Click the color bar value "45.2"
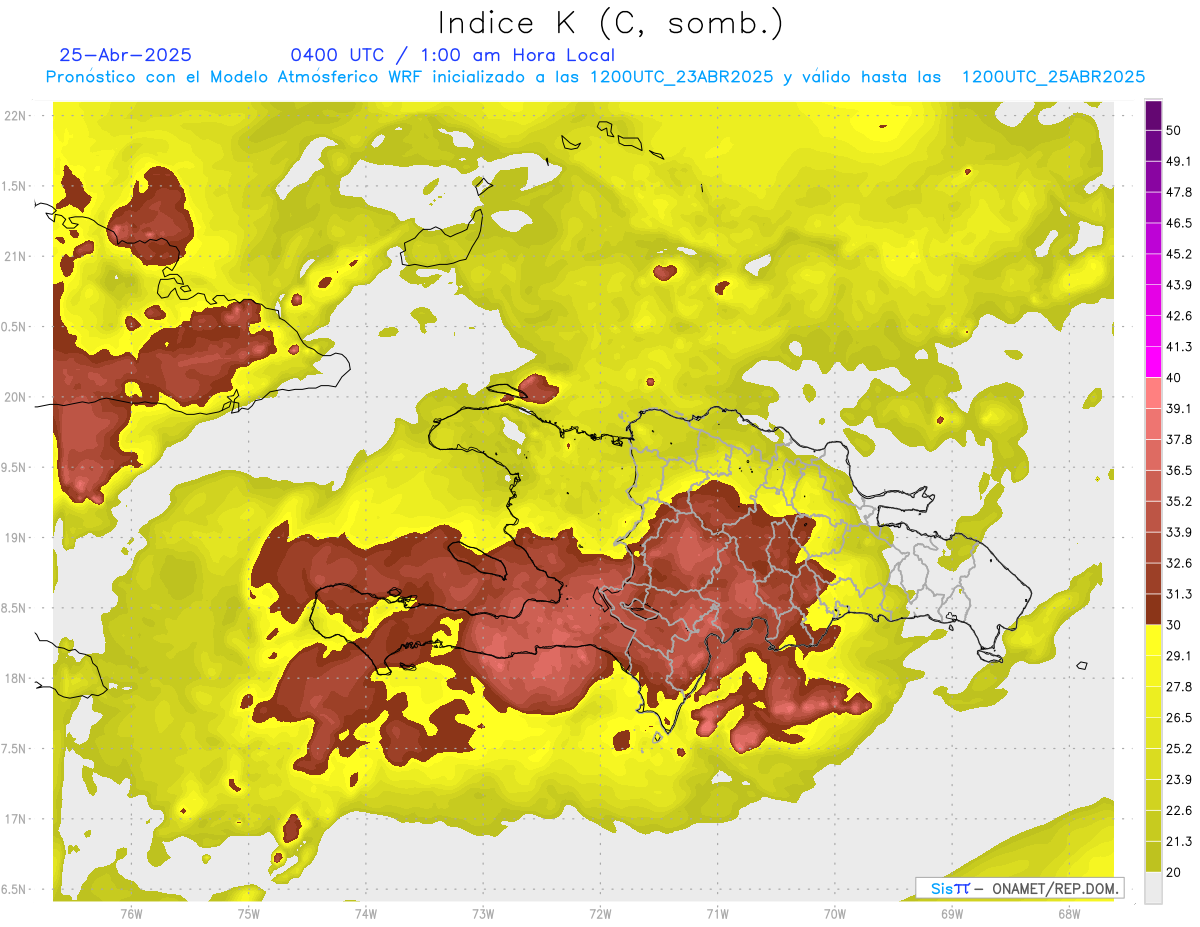 (1179, 254)
